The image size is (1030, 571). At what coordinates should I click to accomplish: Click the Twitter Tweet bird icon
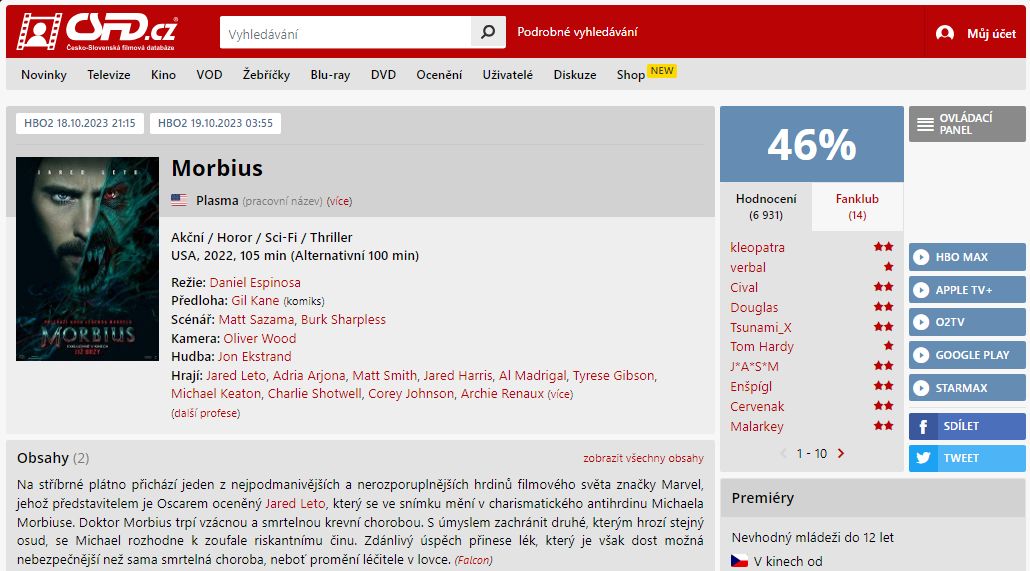pos(921,458)
